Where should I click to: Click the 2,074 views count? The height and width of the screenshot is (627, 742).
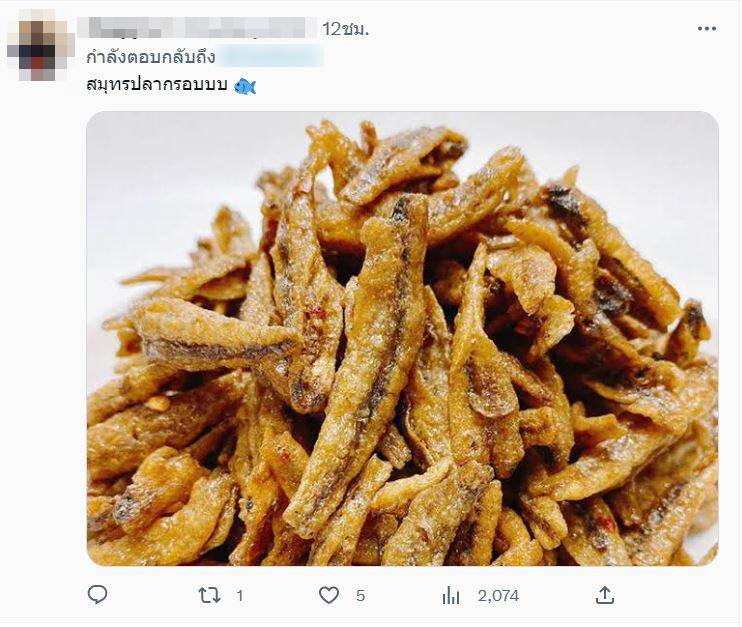coord(498,596)
